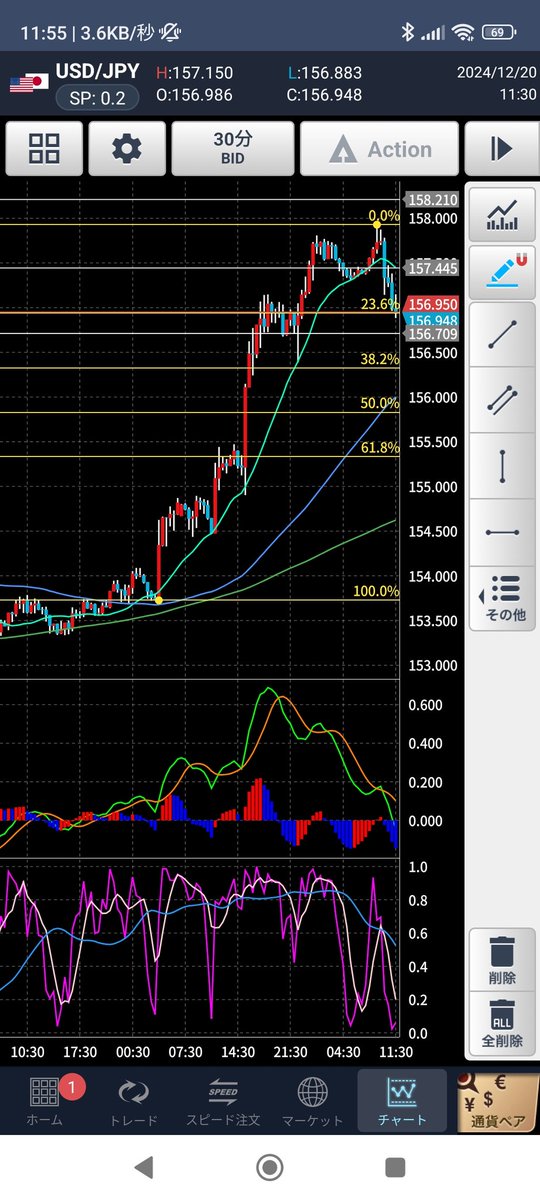Select the チャート tab
Image resolution: width=540 pixels, height=1200 pixels.
(402, 1101)
